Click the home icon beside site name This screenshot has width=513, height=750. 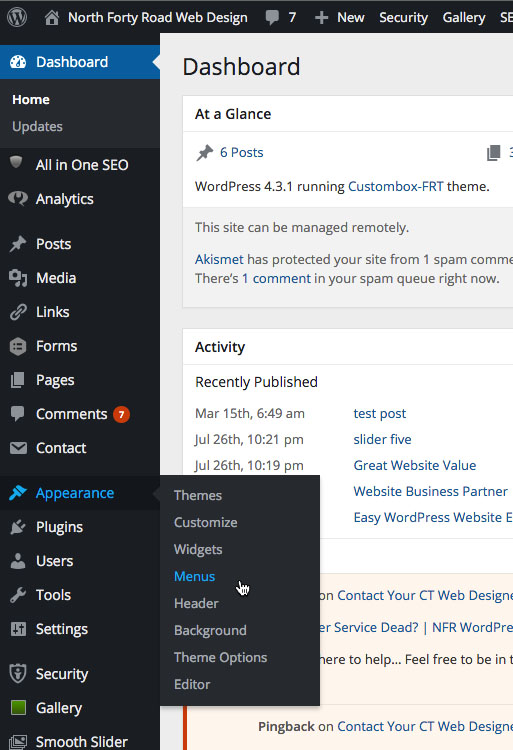click(x=52, y=18)
